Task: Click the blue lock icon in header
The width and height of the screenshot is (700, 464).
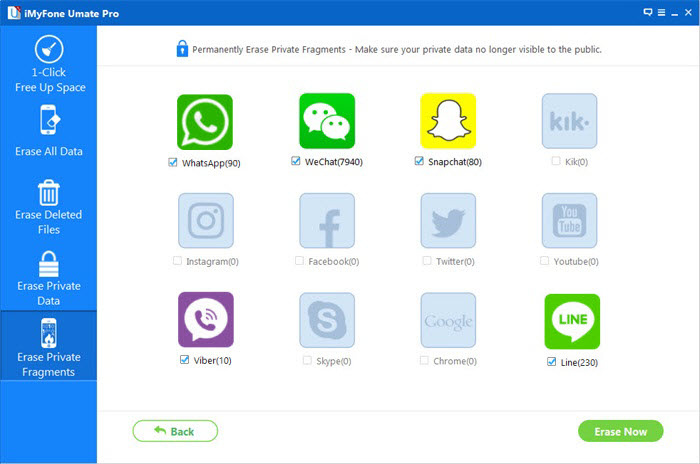Action: [x=182, y=49]
